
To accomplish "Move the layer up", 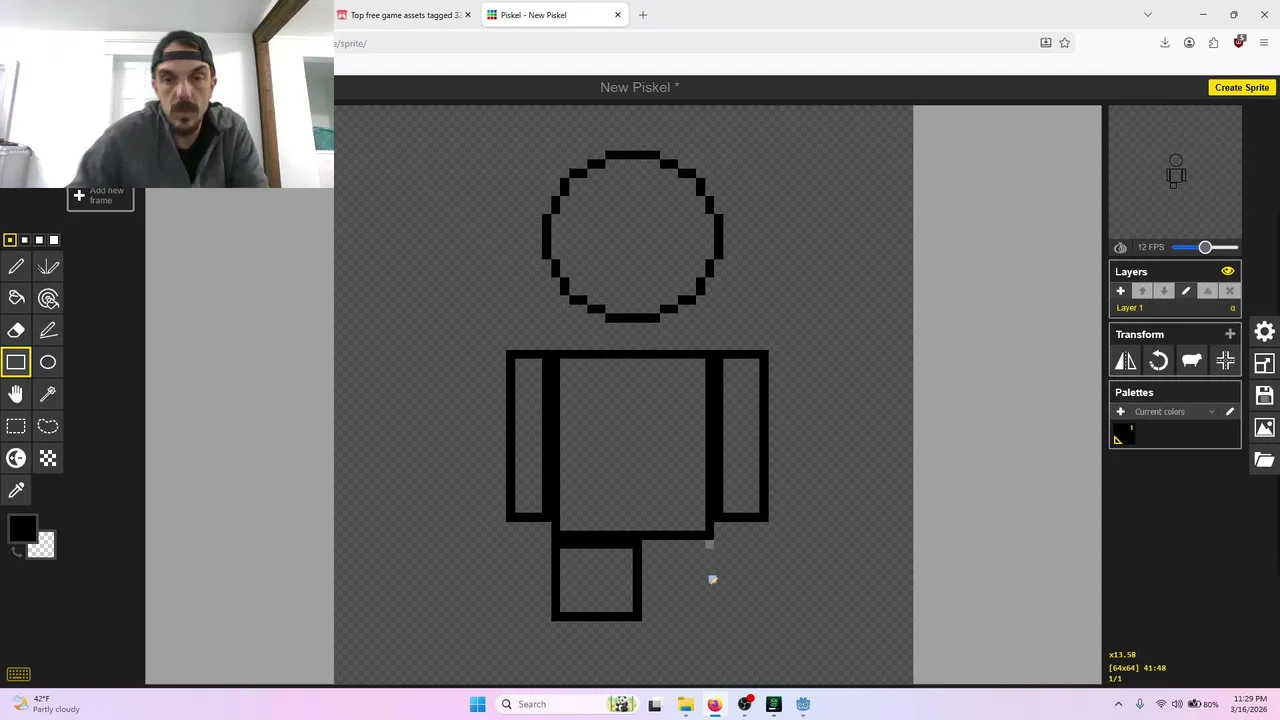I will 1142,291.
